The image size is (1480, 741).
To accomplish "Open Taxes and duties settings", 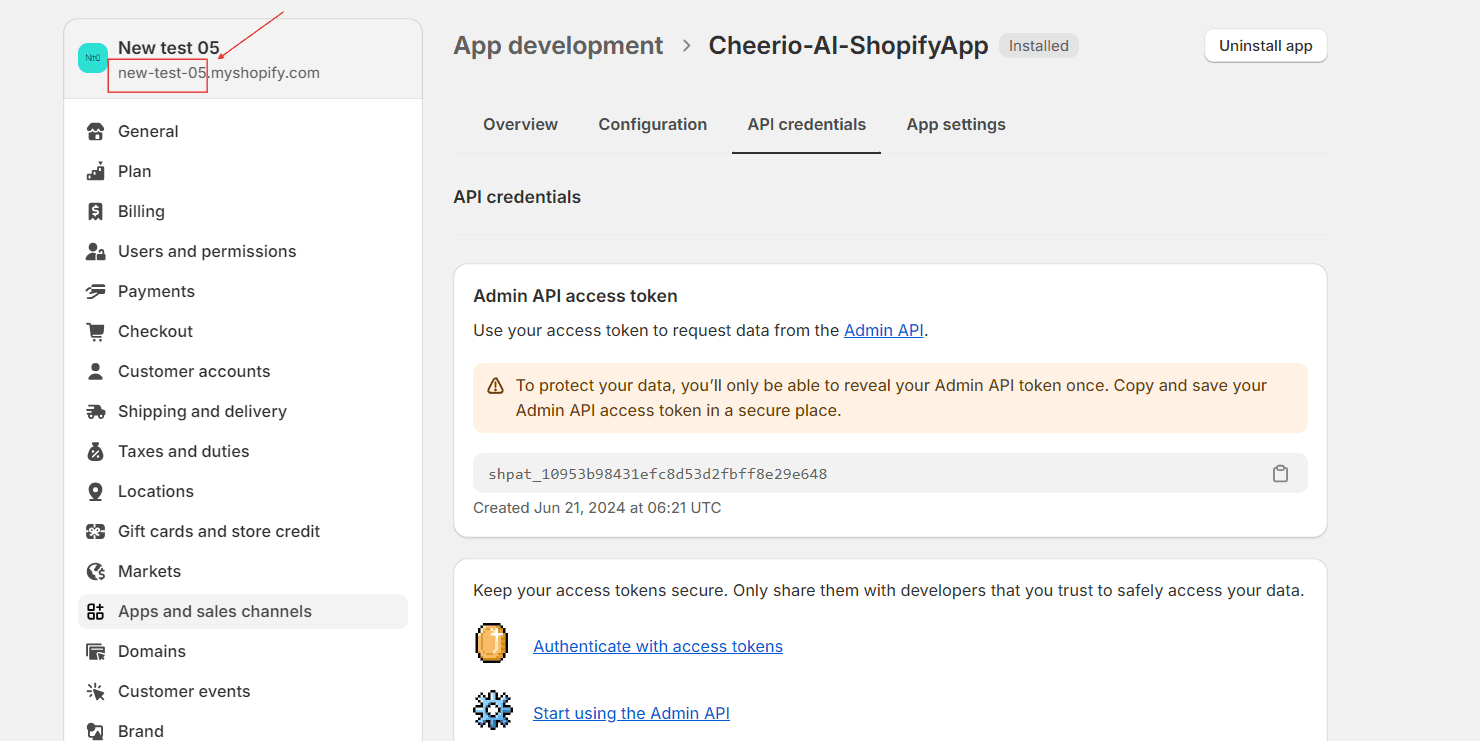I will point(243,451).
